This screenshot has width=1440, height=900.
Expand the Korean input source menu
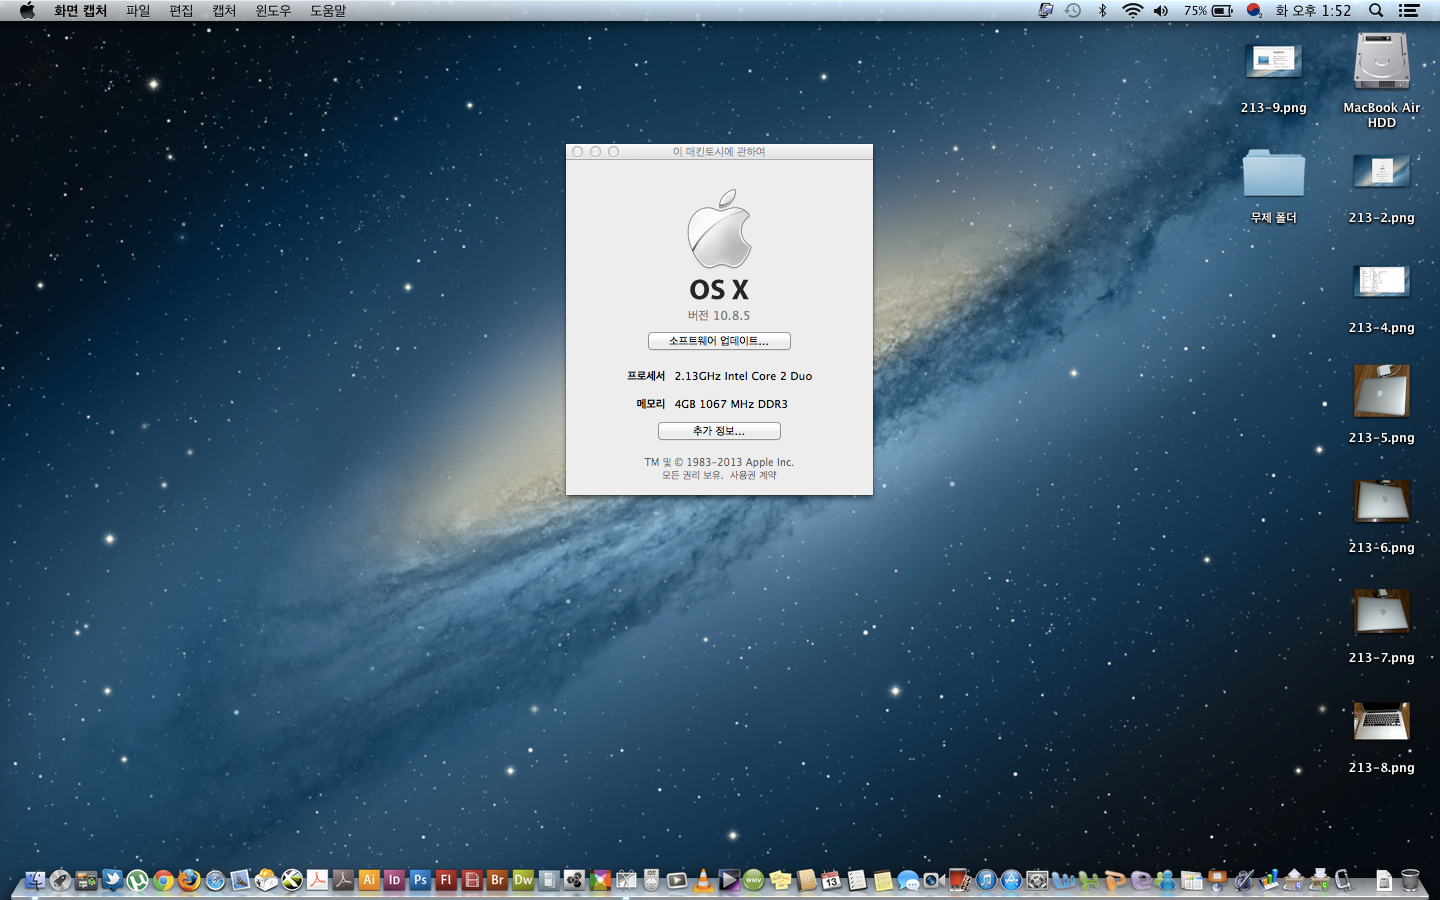(1254, 10)
